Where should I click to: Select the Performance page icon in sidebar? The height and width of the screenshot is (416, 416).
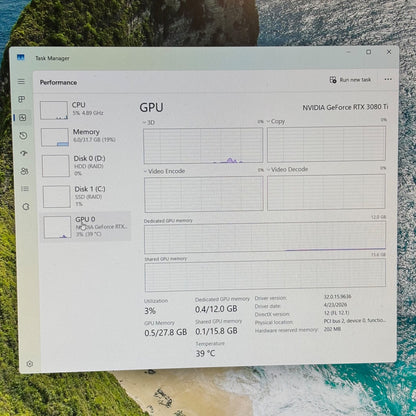coord(23,117)
